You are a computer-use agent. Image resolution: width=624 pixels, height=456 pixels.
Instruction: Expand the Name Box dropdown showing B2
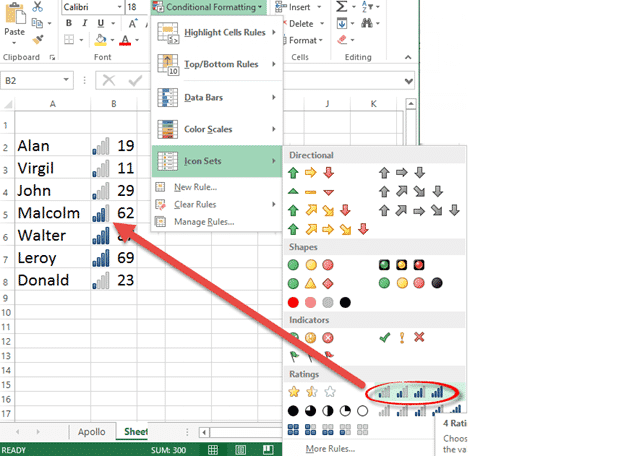[64, 80]
